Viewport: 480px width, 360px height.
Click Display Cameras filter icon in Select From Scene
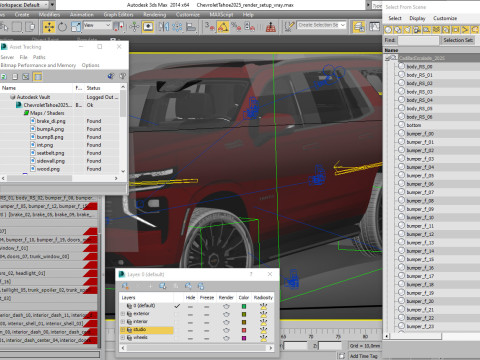point(417,30)
